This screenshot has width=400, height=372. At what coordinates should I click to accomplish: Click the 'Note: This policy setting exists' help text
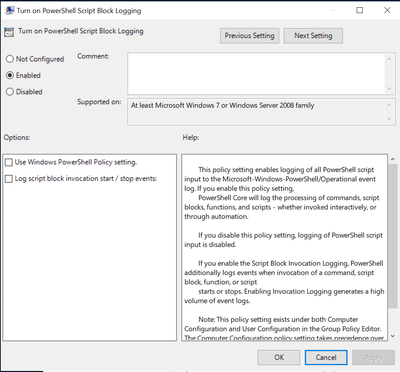pyautogui.click(x=283, y=329)
